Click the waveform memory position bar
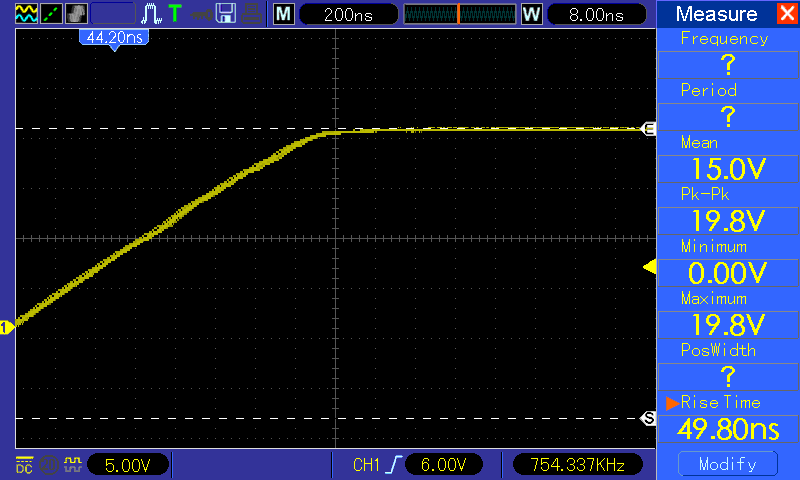 click(x=460, y=14)
